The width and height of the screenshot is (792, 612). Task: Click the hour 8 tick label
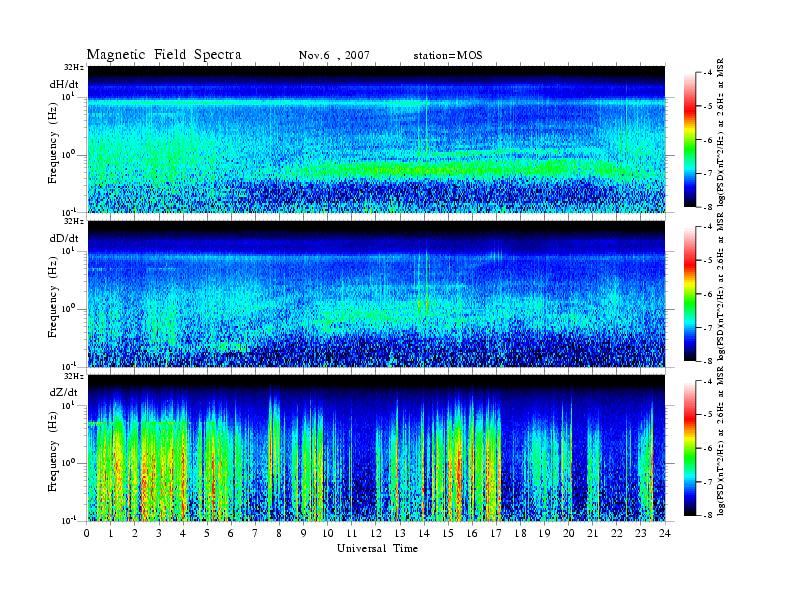coord(279,534)
